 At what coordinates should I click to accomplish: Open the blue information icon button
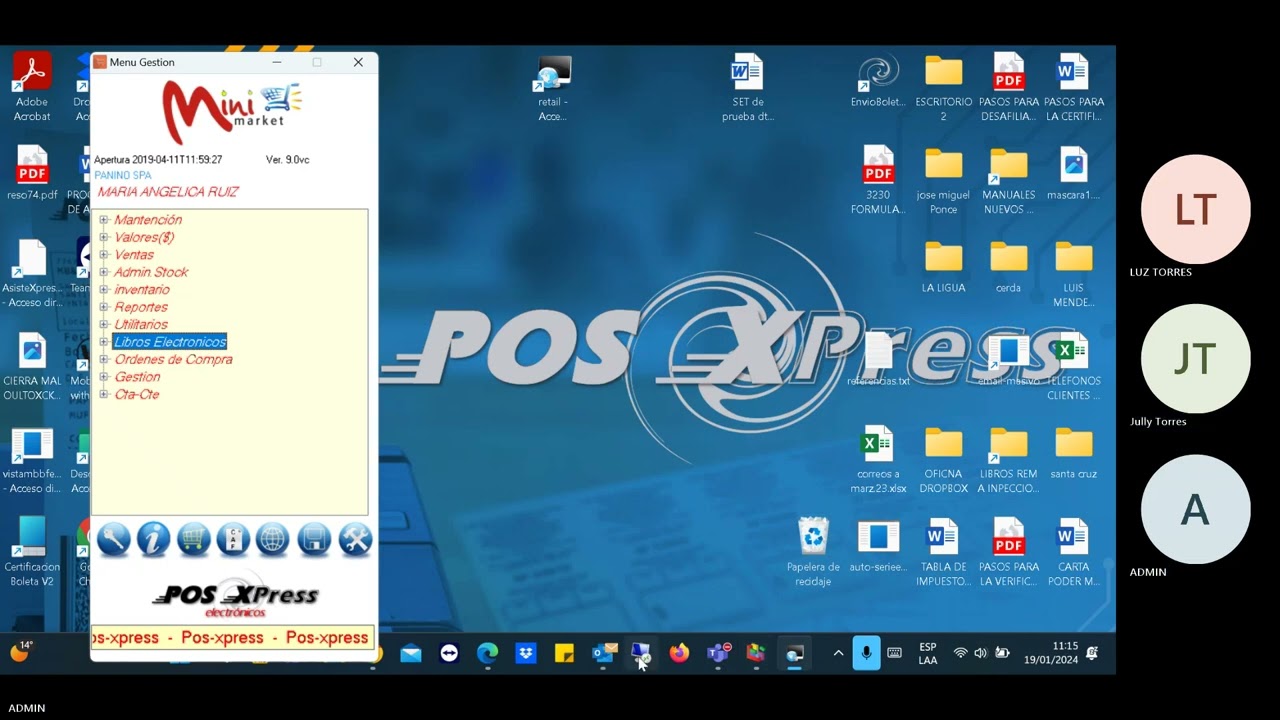tap(153, 540)
